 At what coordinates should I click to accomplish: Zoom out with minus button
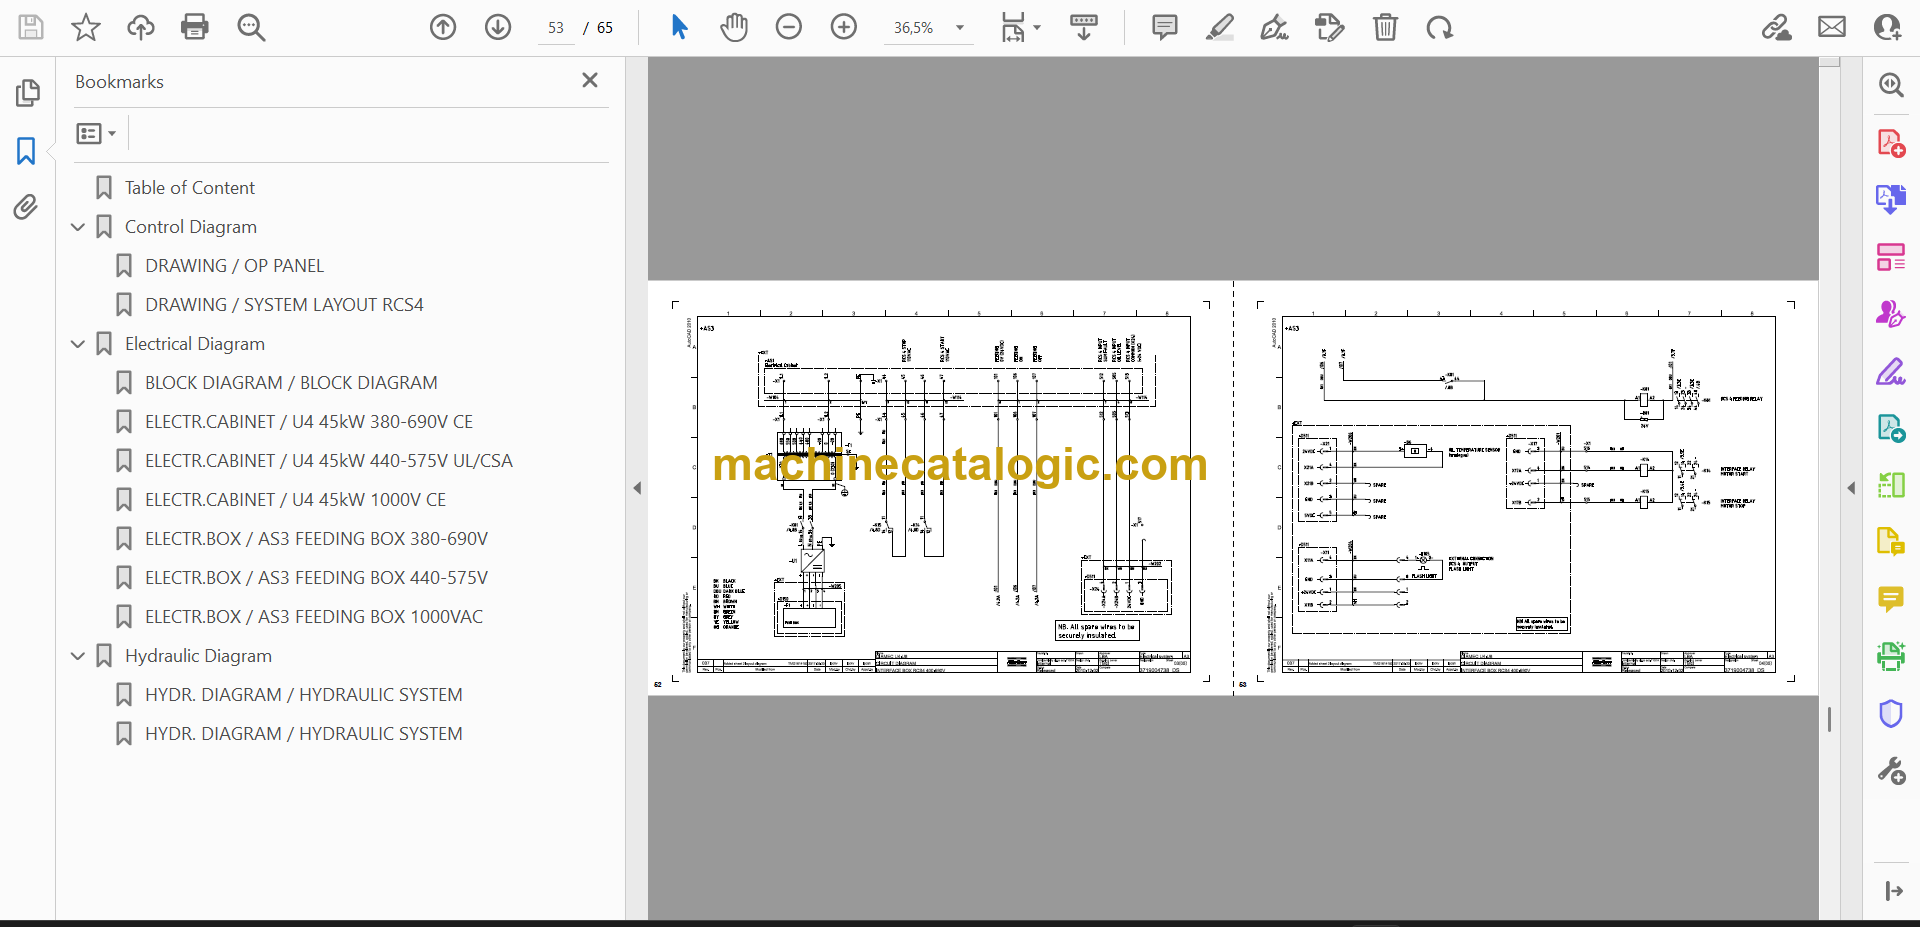coord(789,27)
